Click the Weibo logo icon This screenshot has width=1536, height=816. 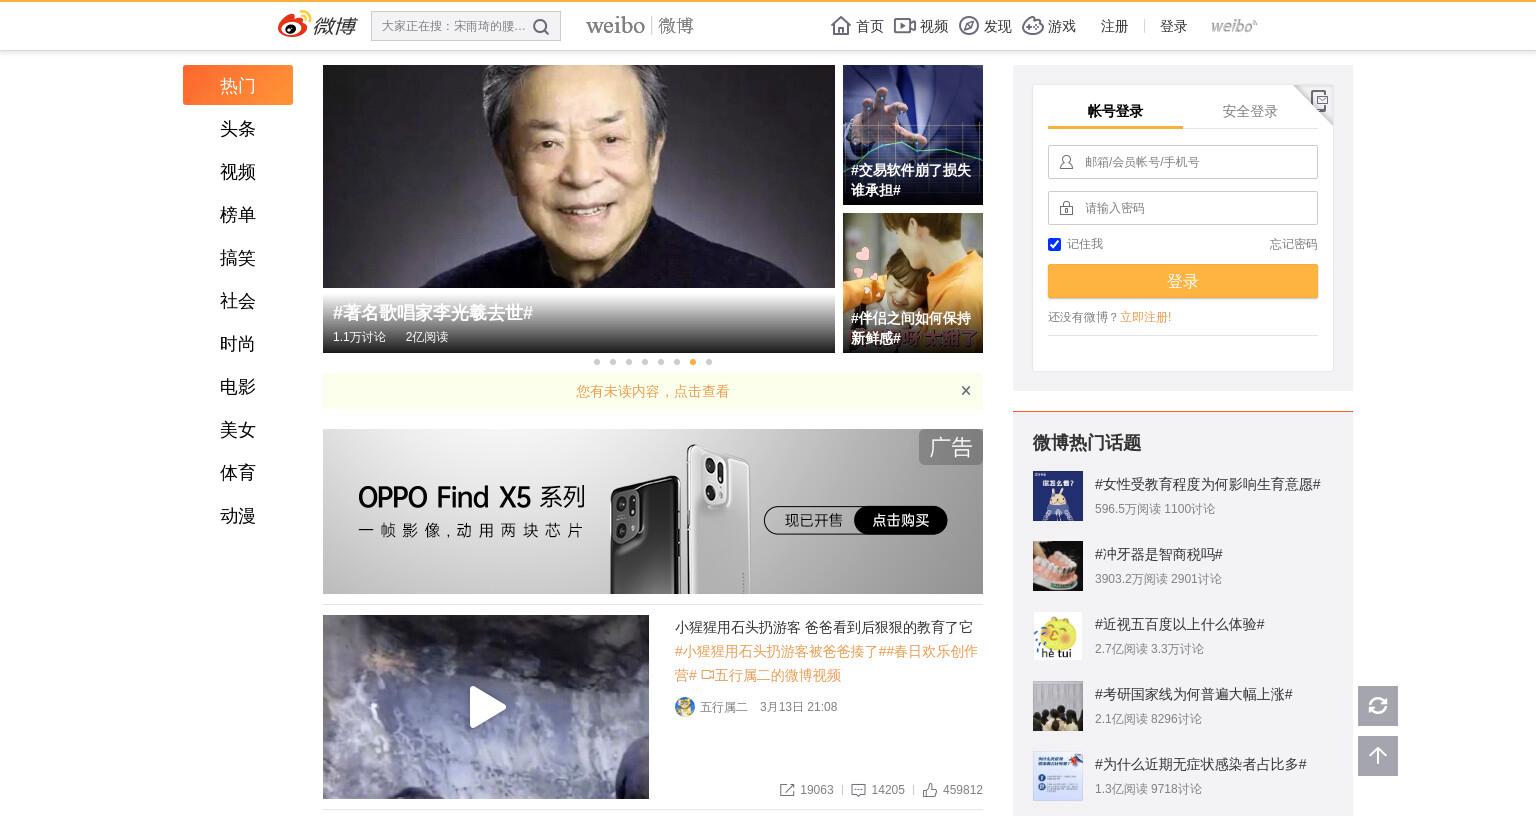[x=317, y=25]
